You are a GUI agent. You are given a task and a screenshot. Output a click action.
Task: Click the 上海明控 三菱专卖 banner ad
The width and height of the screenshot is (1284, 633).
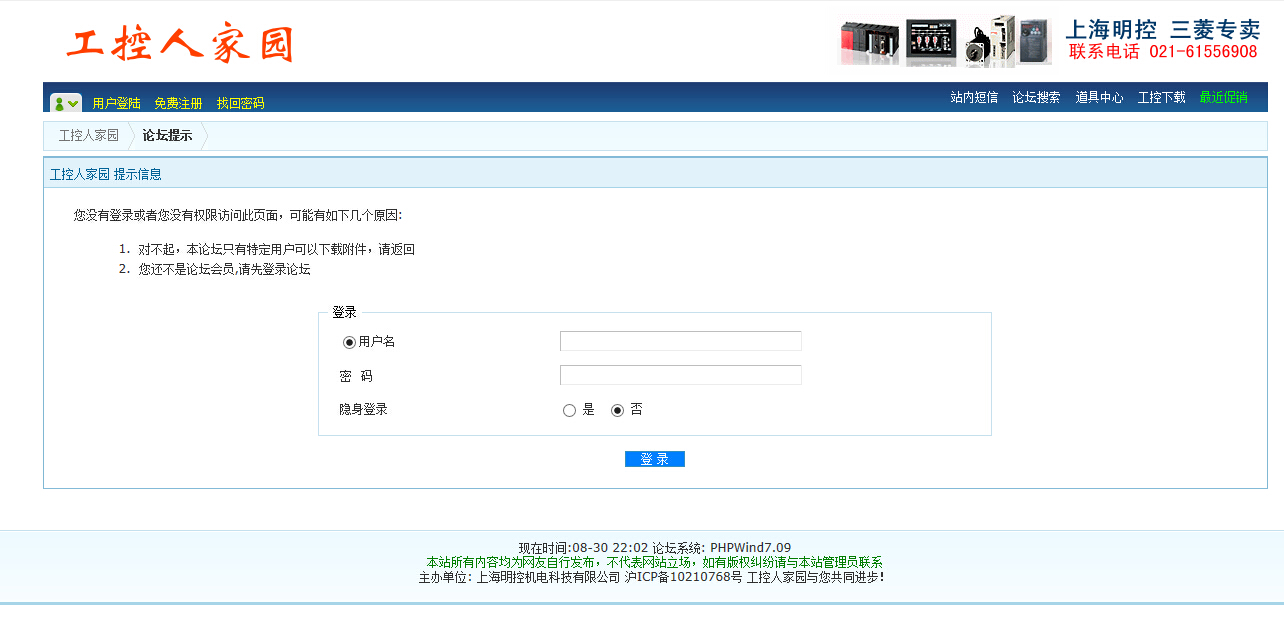point(1048,41)
